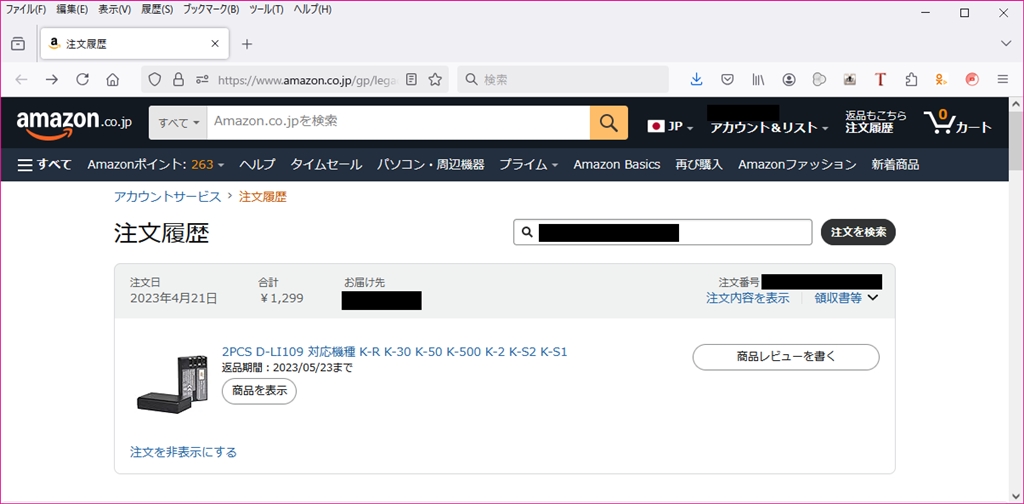
Task: Click the orange translate extension icon
Action: pos(941,80)
